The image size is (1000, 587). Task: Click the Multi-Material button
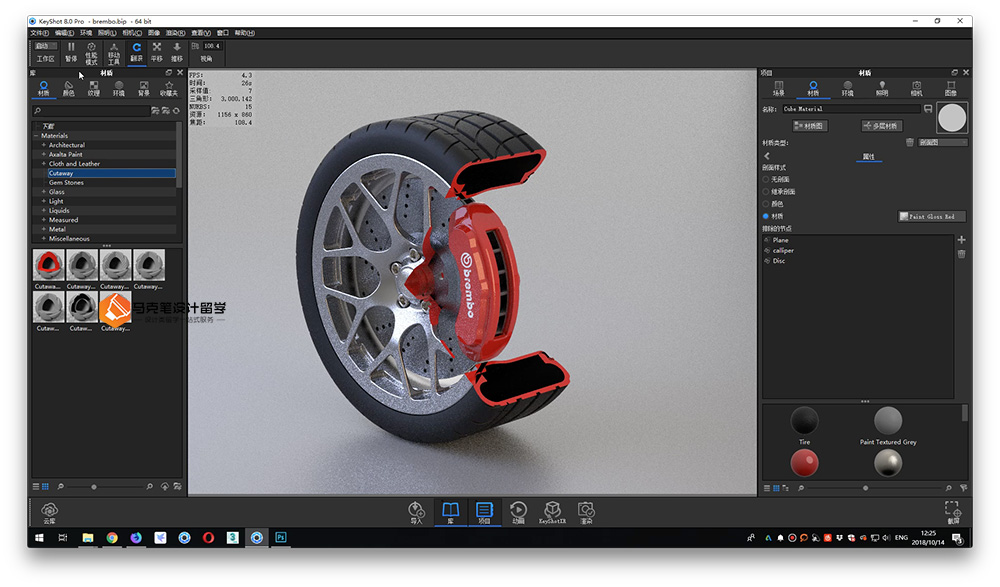[x=881, y=126]
